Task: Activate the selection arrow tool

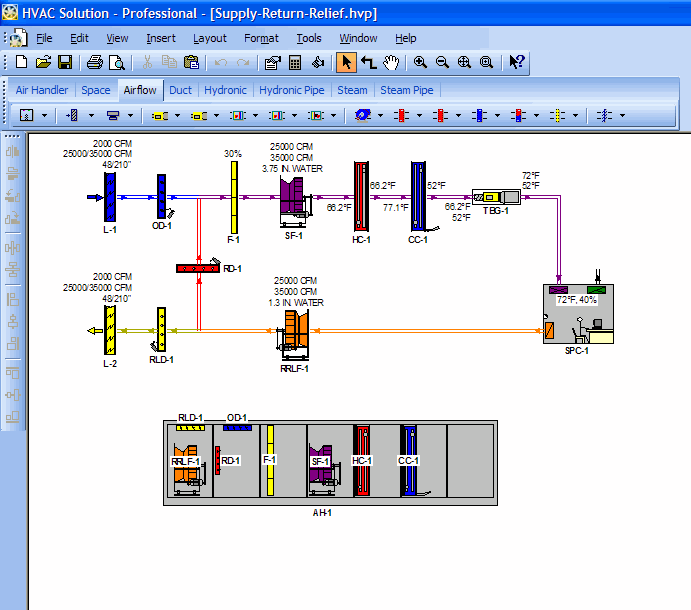Action: click(346, 62)
